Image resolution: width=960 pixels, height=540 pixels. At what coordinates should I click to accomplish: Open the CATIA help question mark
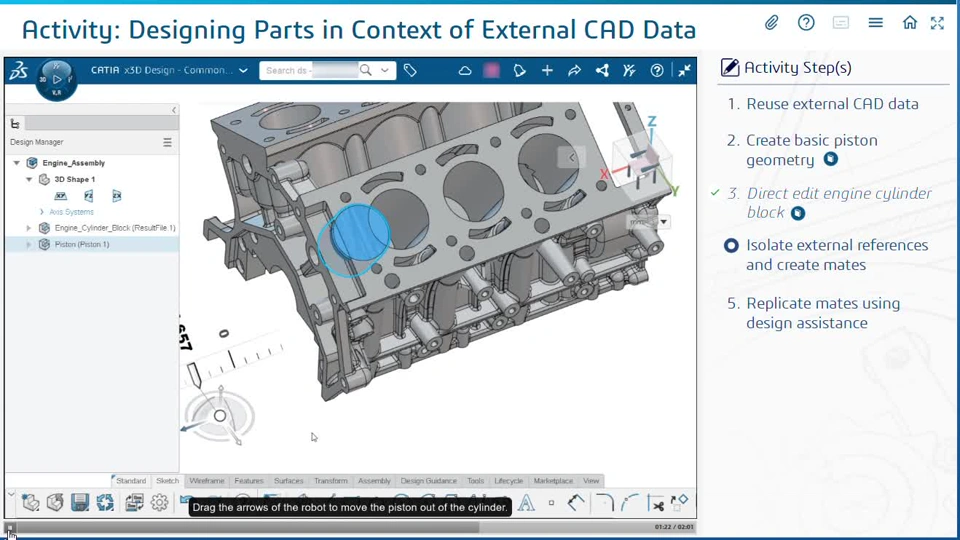tap(656, 71)
